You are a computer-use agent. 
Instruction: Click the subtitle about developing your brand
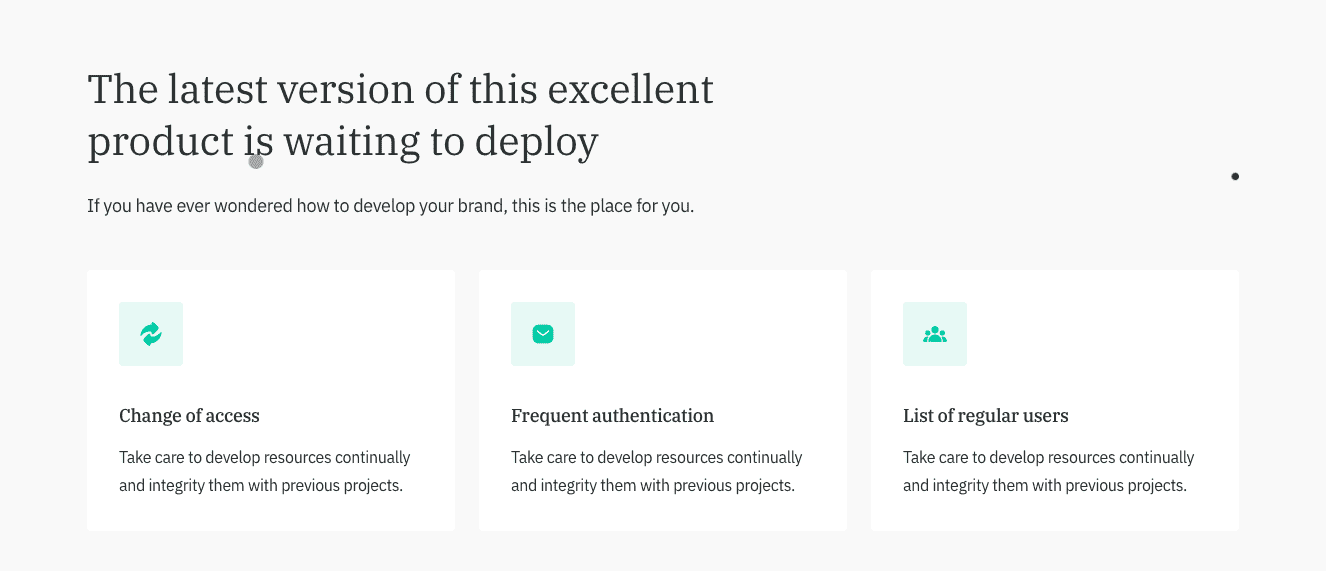pos(390,207)
